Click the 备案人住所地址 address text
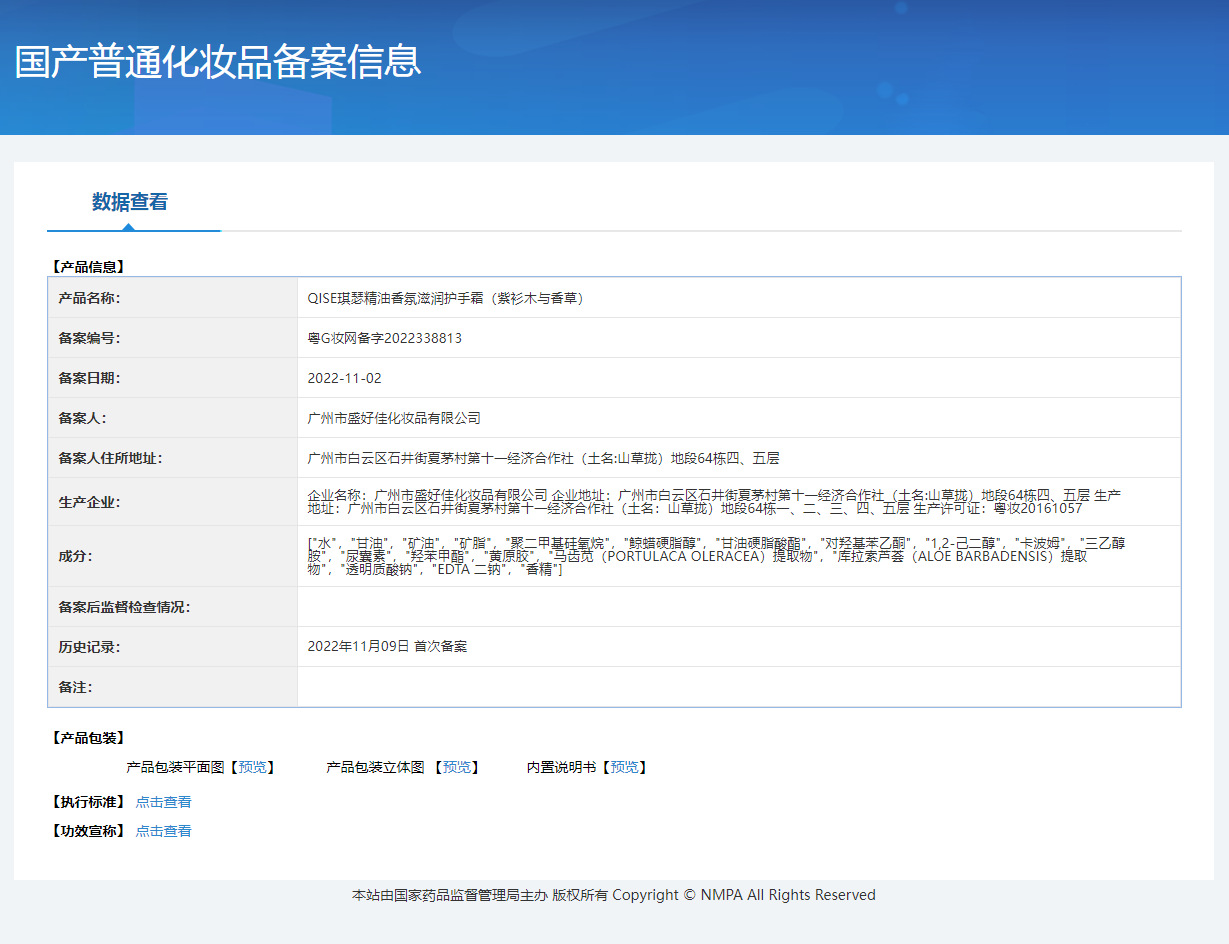The image size is (1229, 944). 543,458
